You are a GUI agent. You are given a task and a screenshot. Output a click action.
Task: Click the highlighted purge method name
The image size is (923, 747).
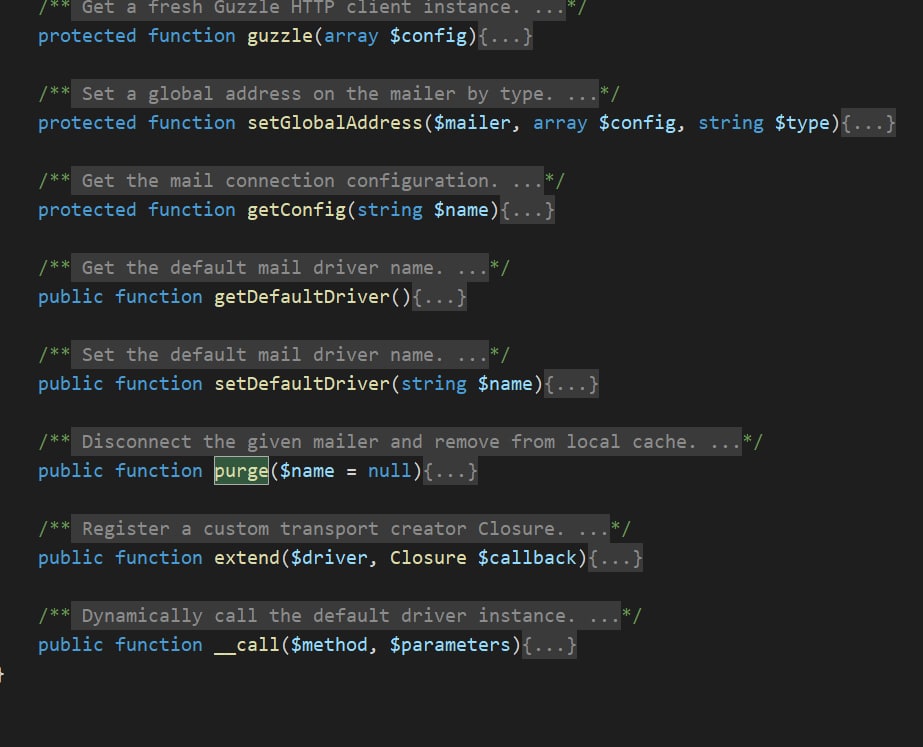click(241, 471)
